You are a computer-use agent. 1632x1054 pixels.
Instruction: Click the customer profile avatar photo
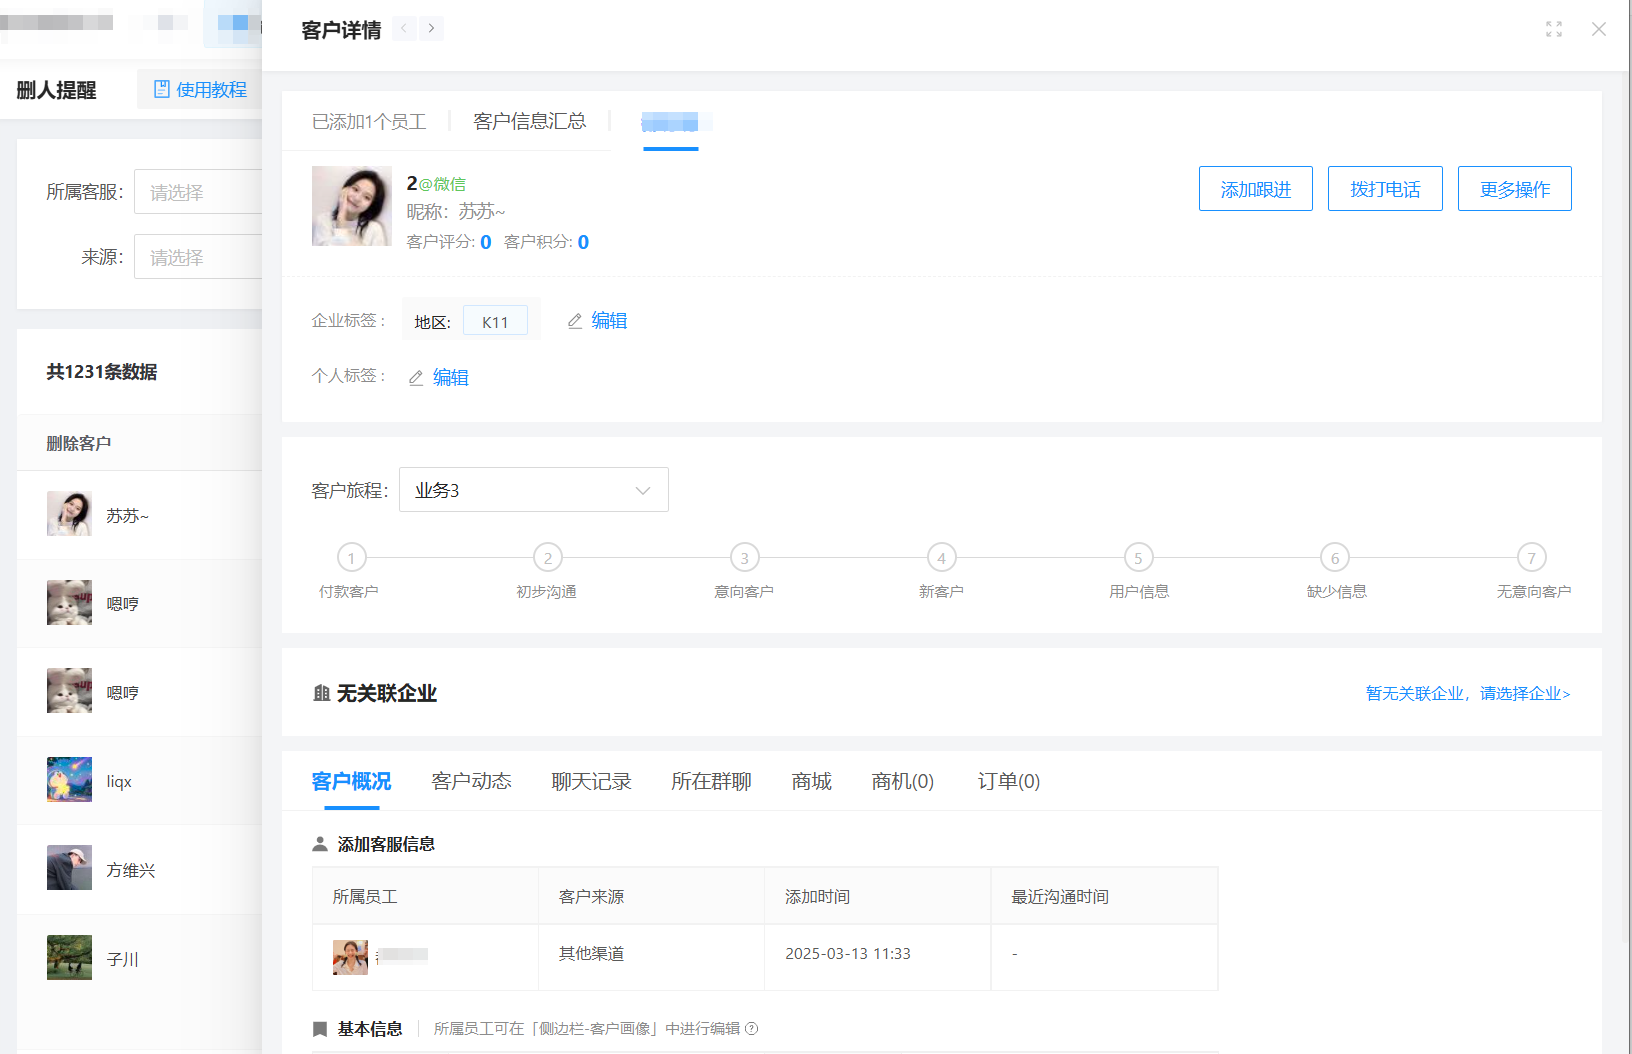point(352,206)
